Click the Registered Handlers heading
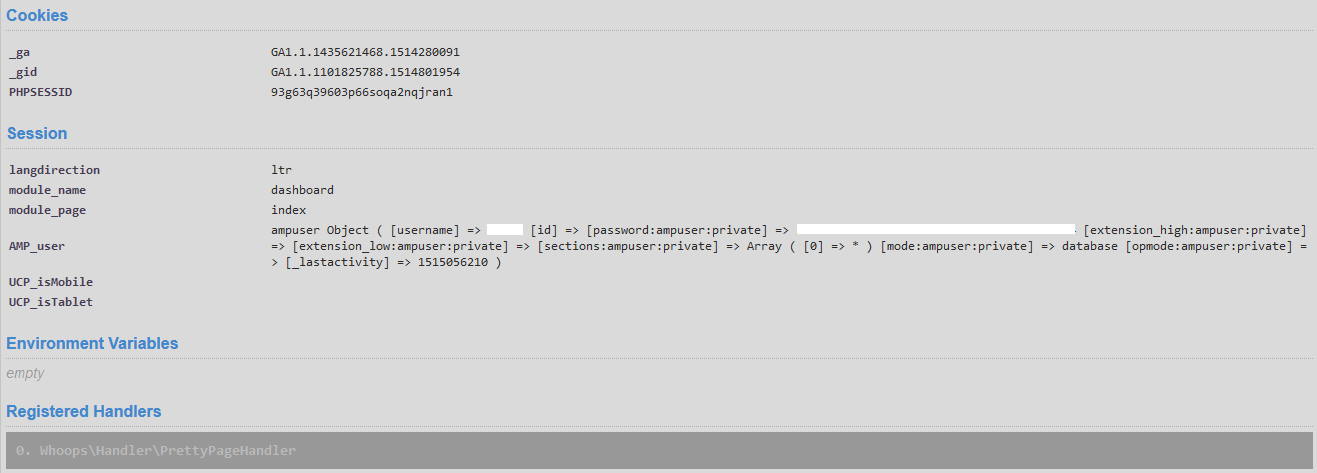Viewport: 1317px width, 473px height. [84, 412]
